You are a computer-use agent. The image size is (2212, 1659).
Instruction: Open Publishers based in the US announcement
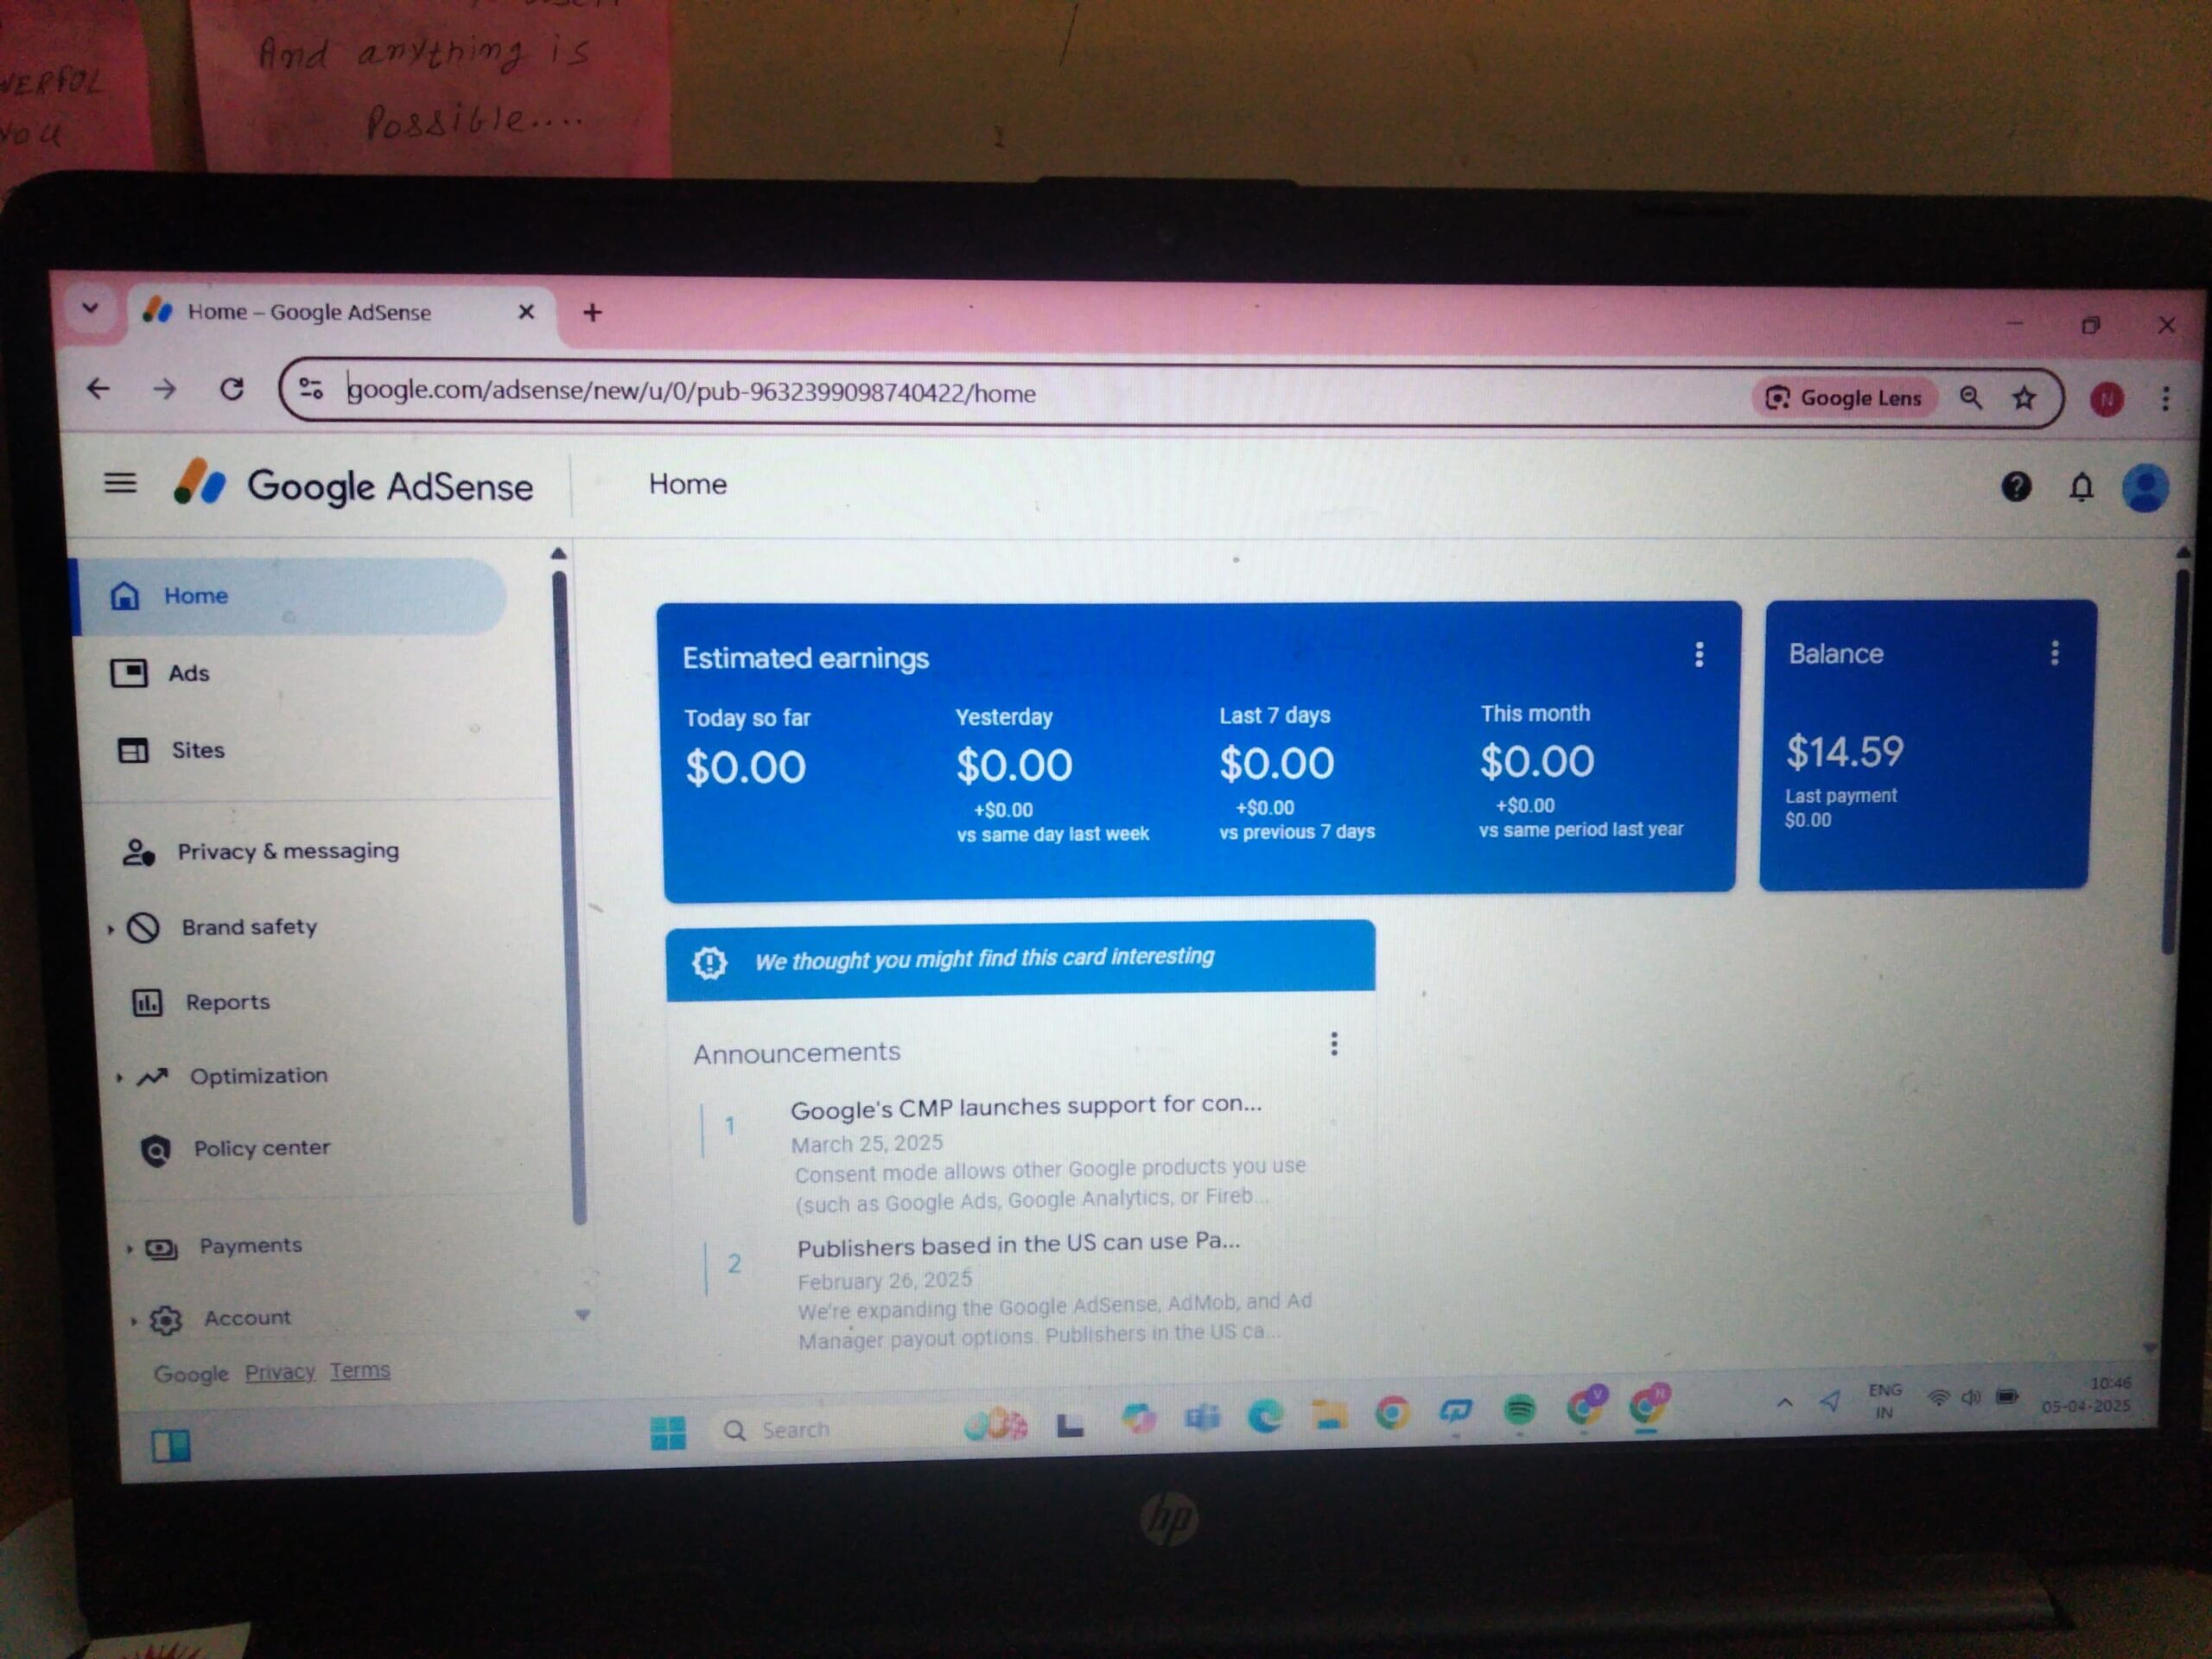coord(1018,1244)
